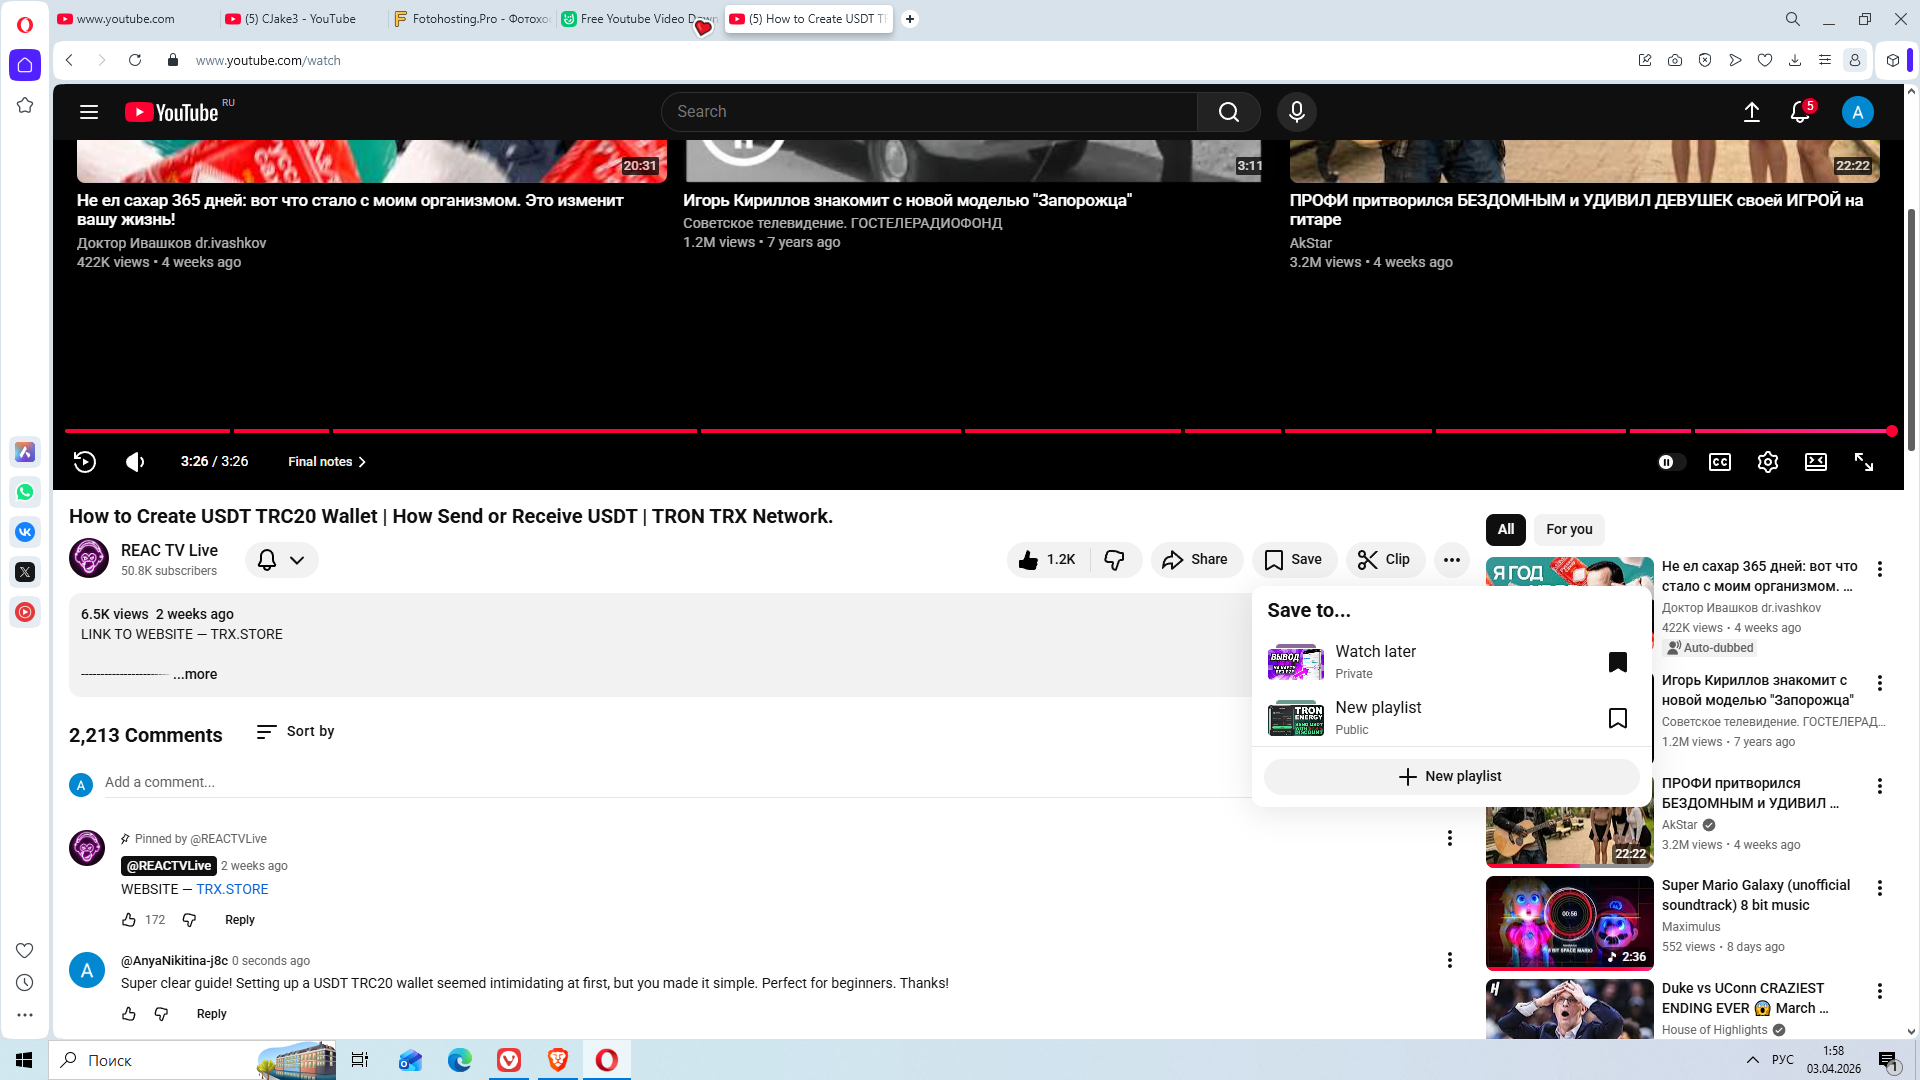Click the voice search microphone icon
The height and width of the screenshot is (1080, 1920).
pos(1296,112)
